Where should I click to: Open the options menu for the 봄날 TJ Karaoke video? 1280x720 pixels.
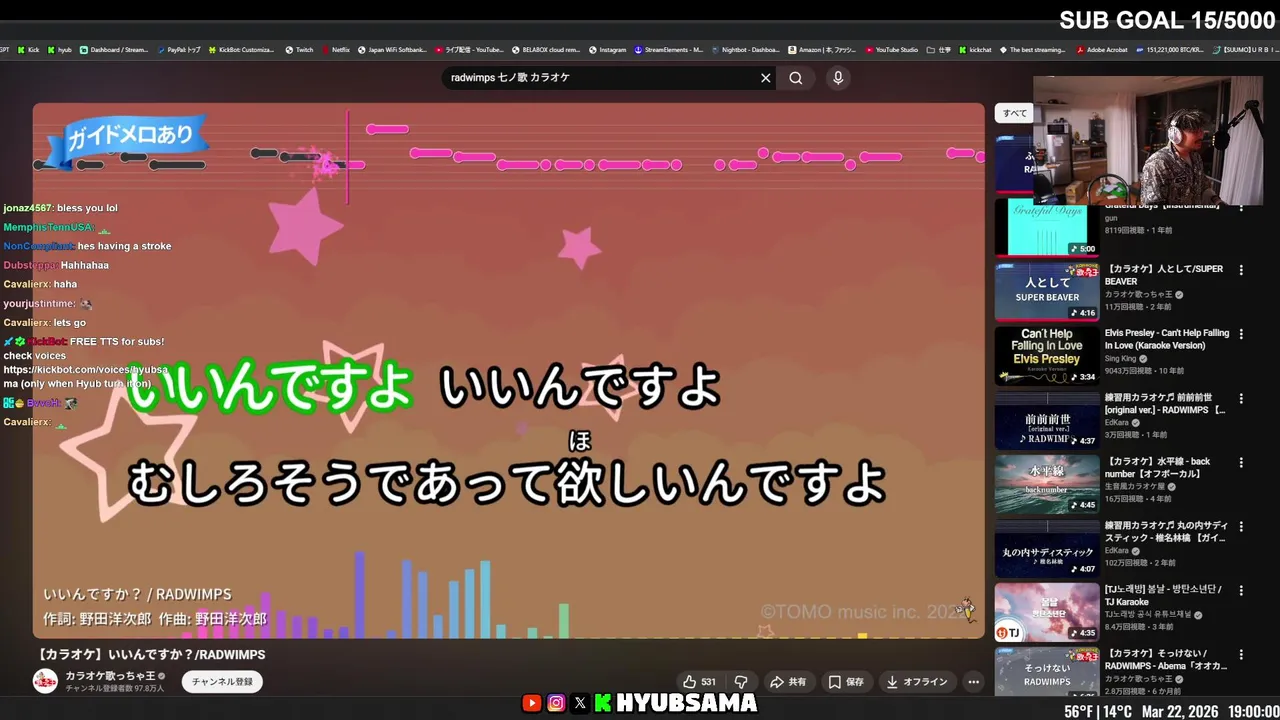(1241, 591)
